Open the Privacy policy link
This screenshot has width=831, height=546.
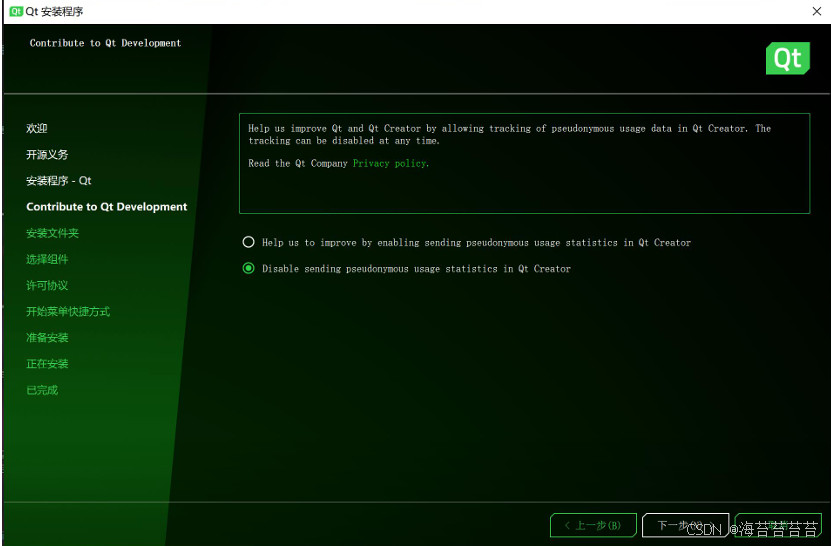[391, 163]
